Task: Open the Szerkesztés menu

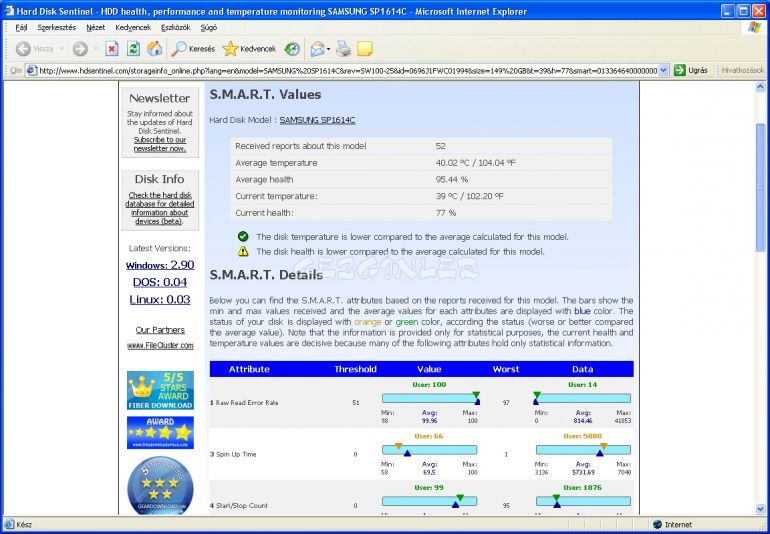Action: [56, 28]
